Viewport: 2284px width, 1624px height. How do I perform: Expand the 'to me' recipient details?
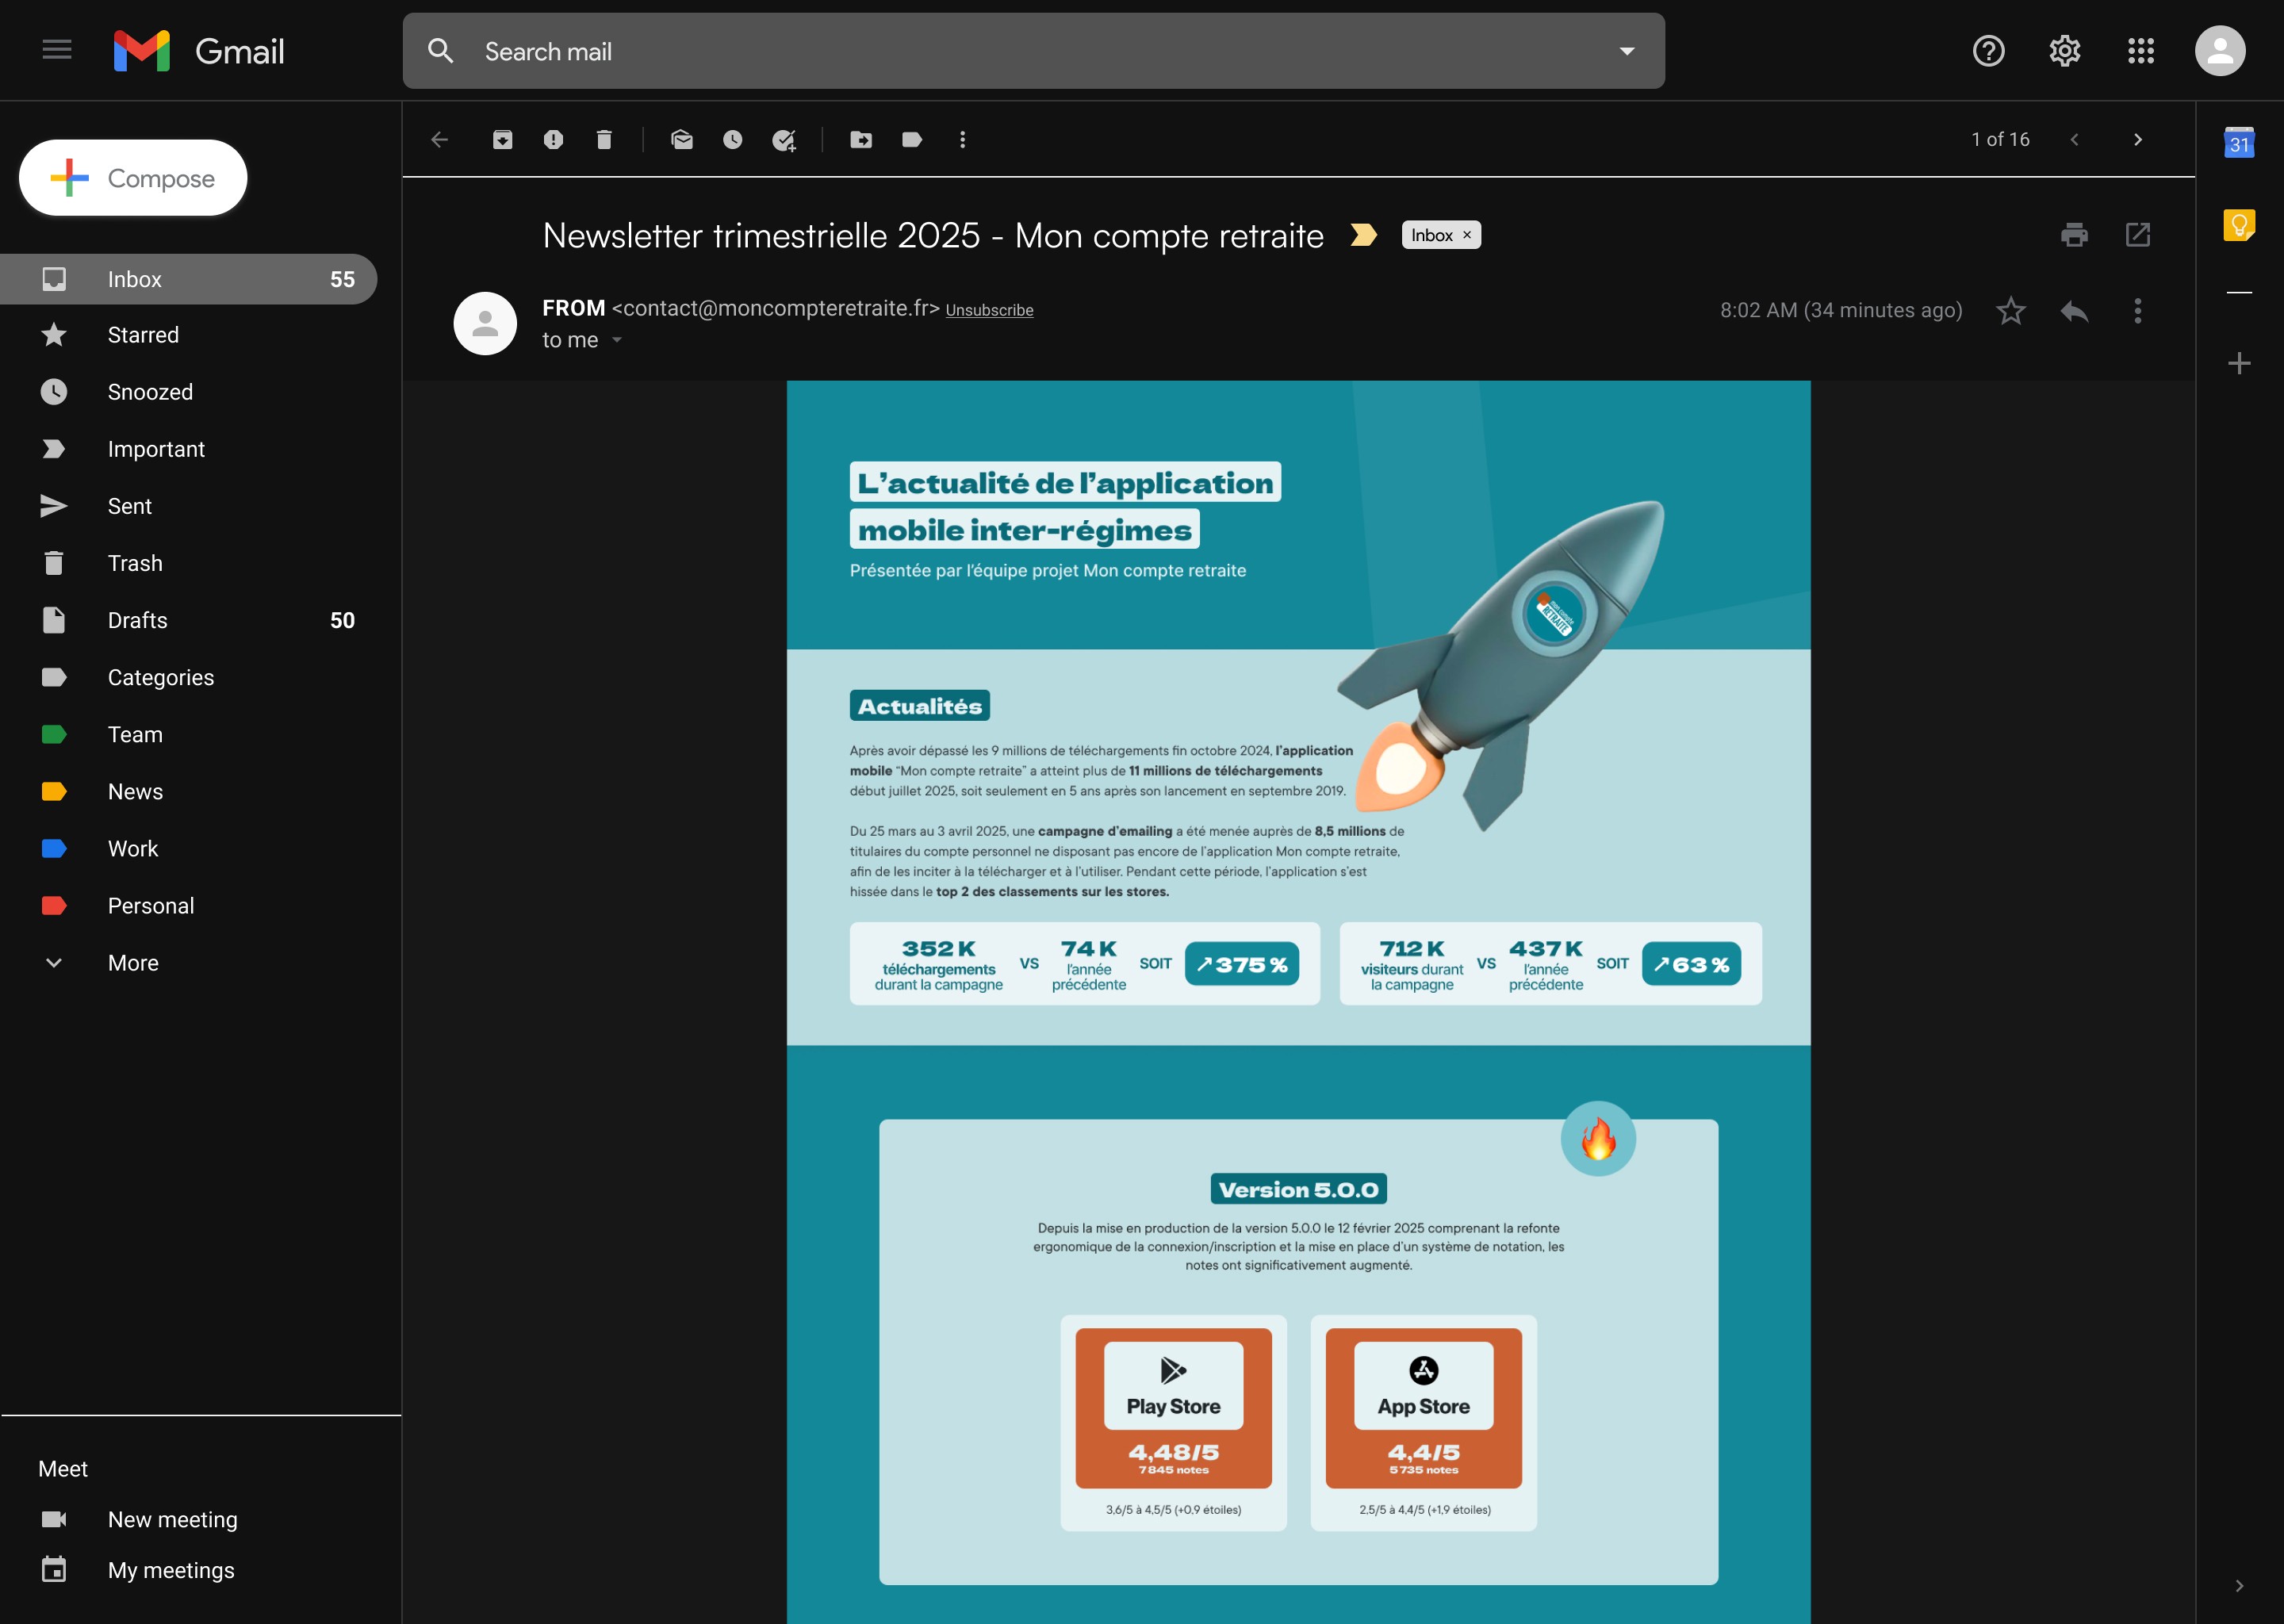pyautogui.click(x=617, y=340)
